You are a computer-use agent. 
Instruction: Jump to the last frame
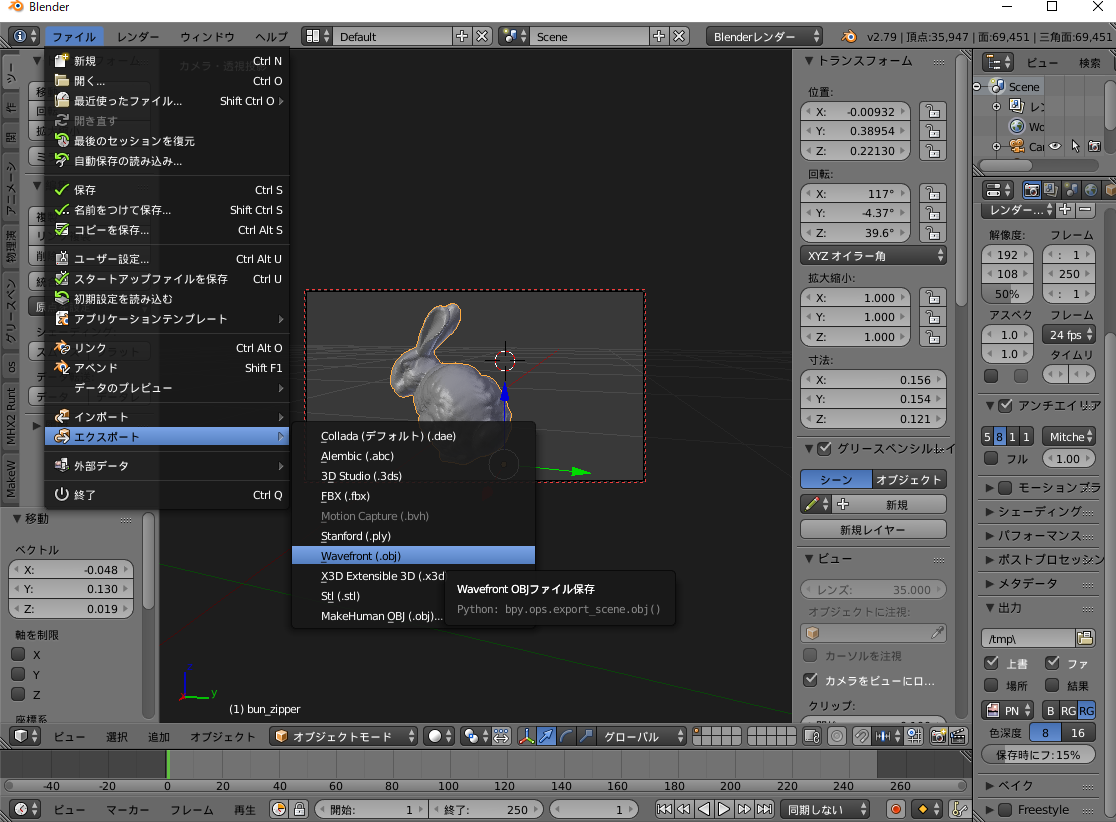tap(764, 809)
